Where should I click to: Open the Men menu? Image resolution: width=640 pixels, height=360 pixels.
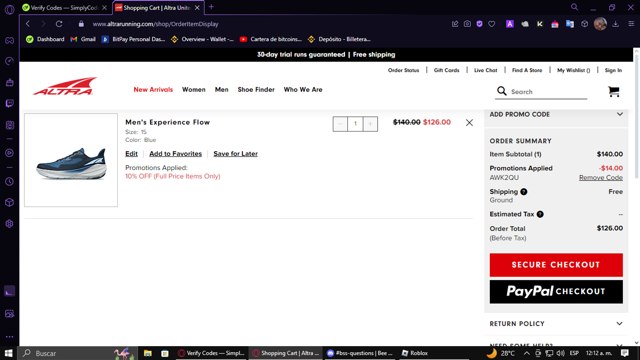pos(222,89)
